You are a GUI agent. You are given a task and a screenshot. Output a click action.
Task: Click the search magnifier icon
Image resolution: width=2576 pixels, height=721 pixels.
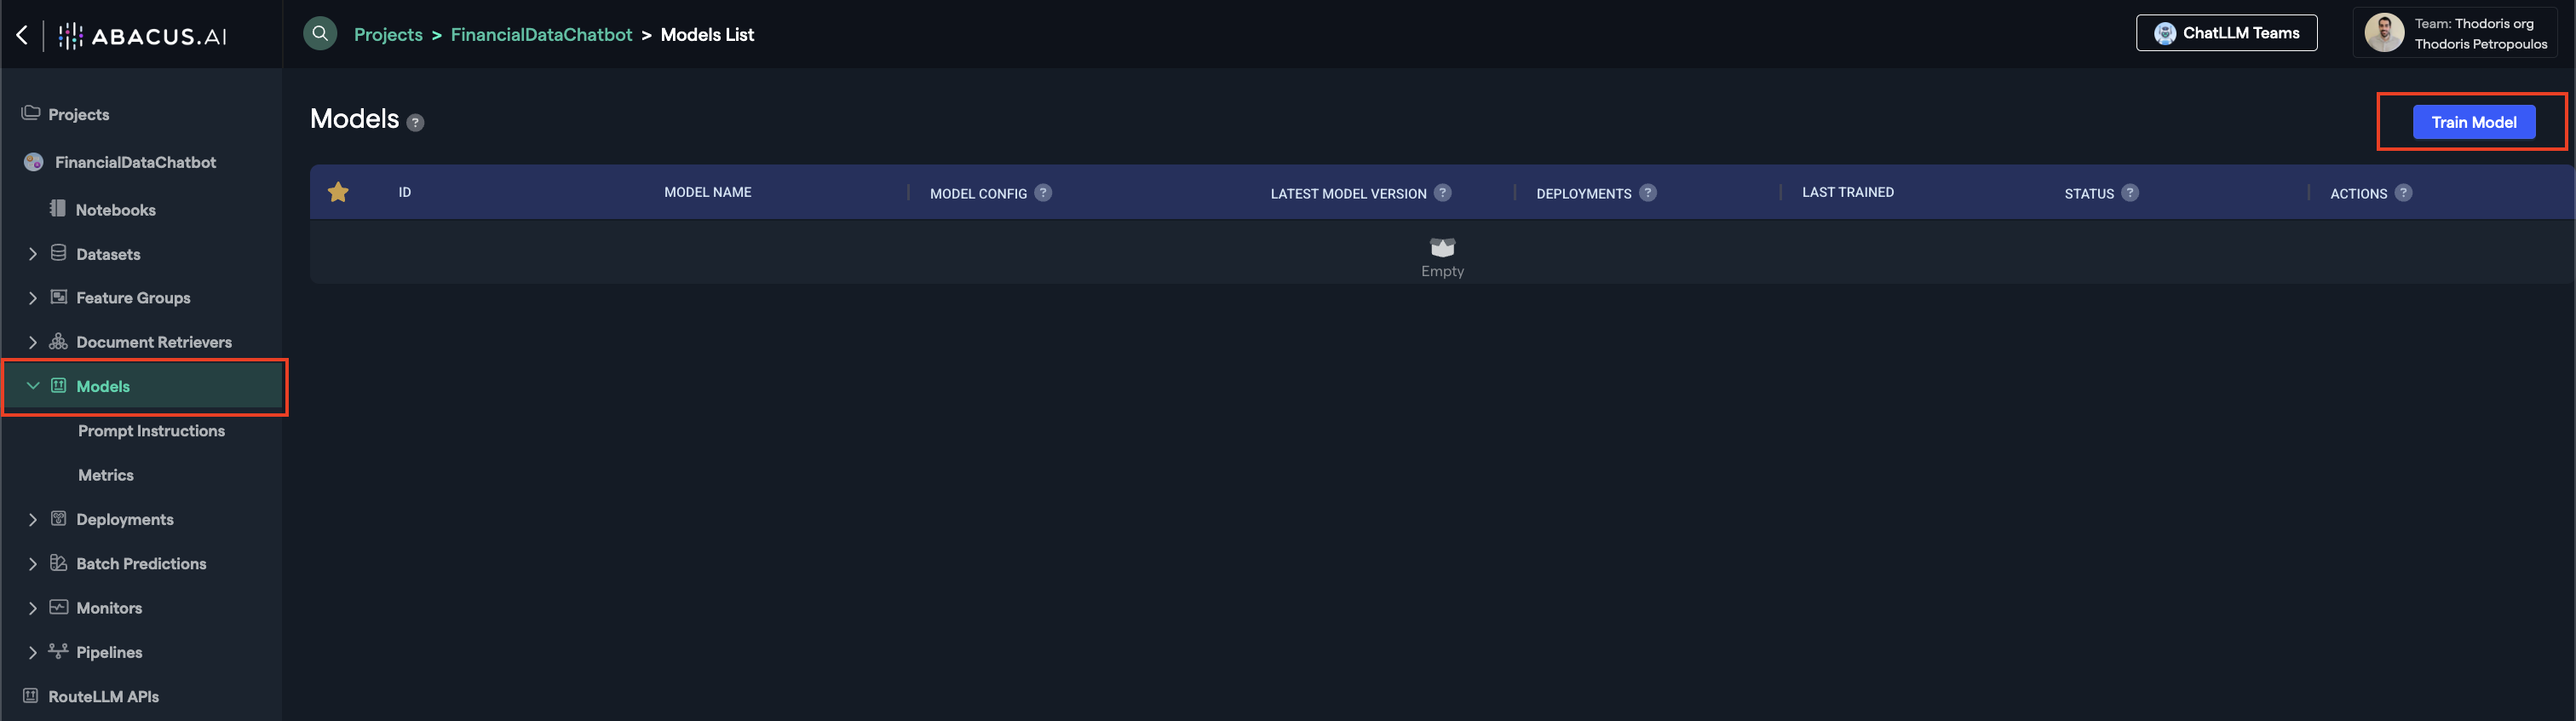click(x=320, y=34)
